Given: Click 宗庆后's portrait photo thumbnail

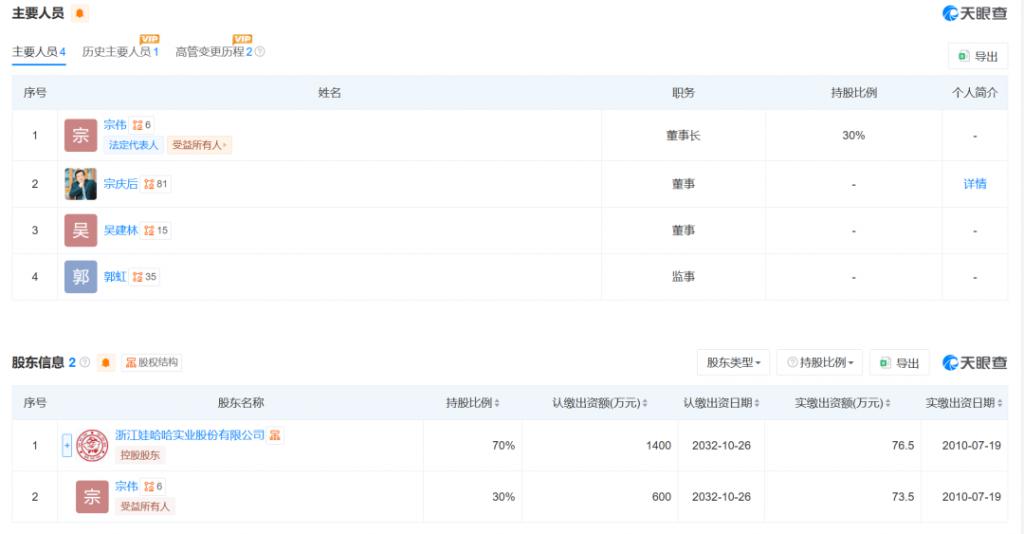Looking at the screenshot, I should pos(81,184).
